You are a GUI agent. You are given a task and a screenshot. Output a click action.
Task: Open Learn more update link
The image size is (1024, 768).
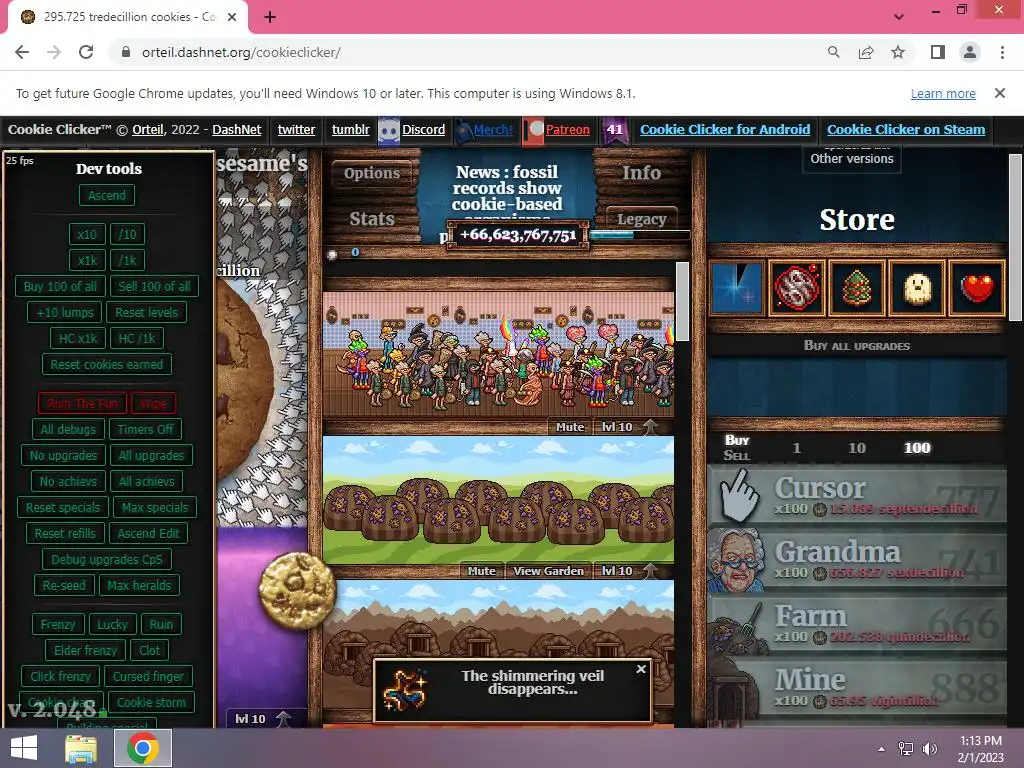coord(943,93)
